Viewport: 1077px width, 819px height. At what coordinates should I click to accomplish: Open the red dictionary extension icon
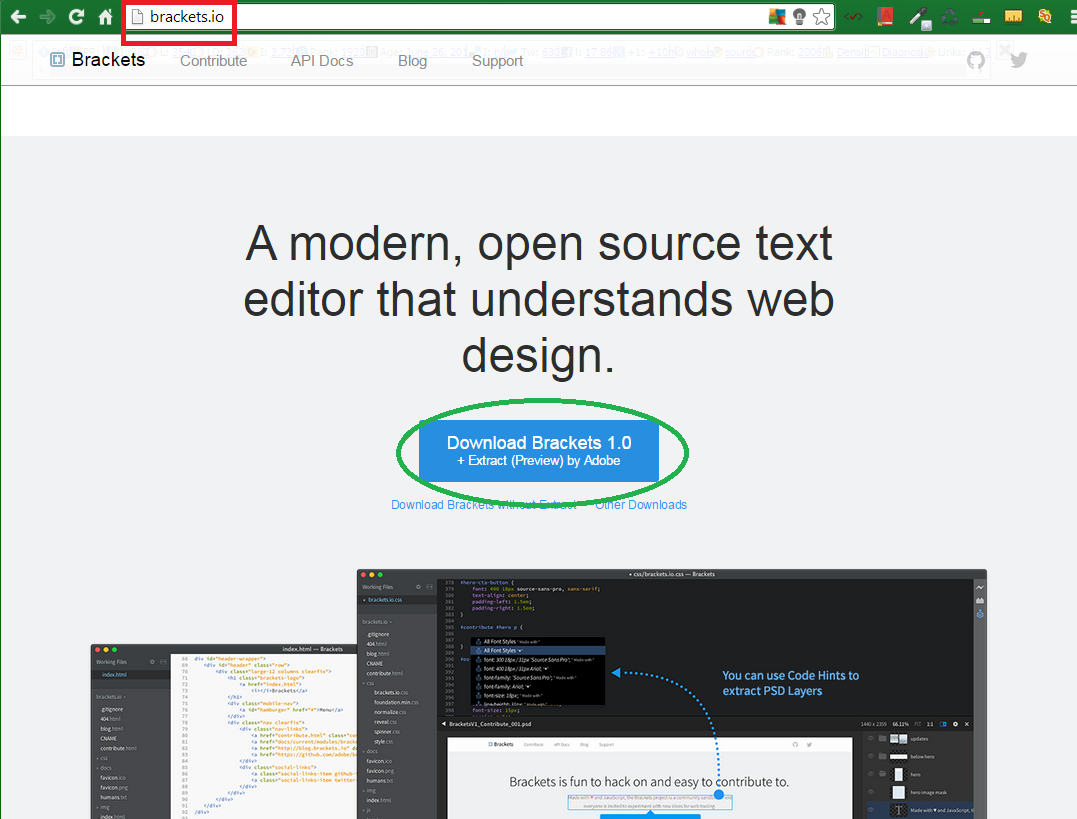tap(885, 16)
